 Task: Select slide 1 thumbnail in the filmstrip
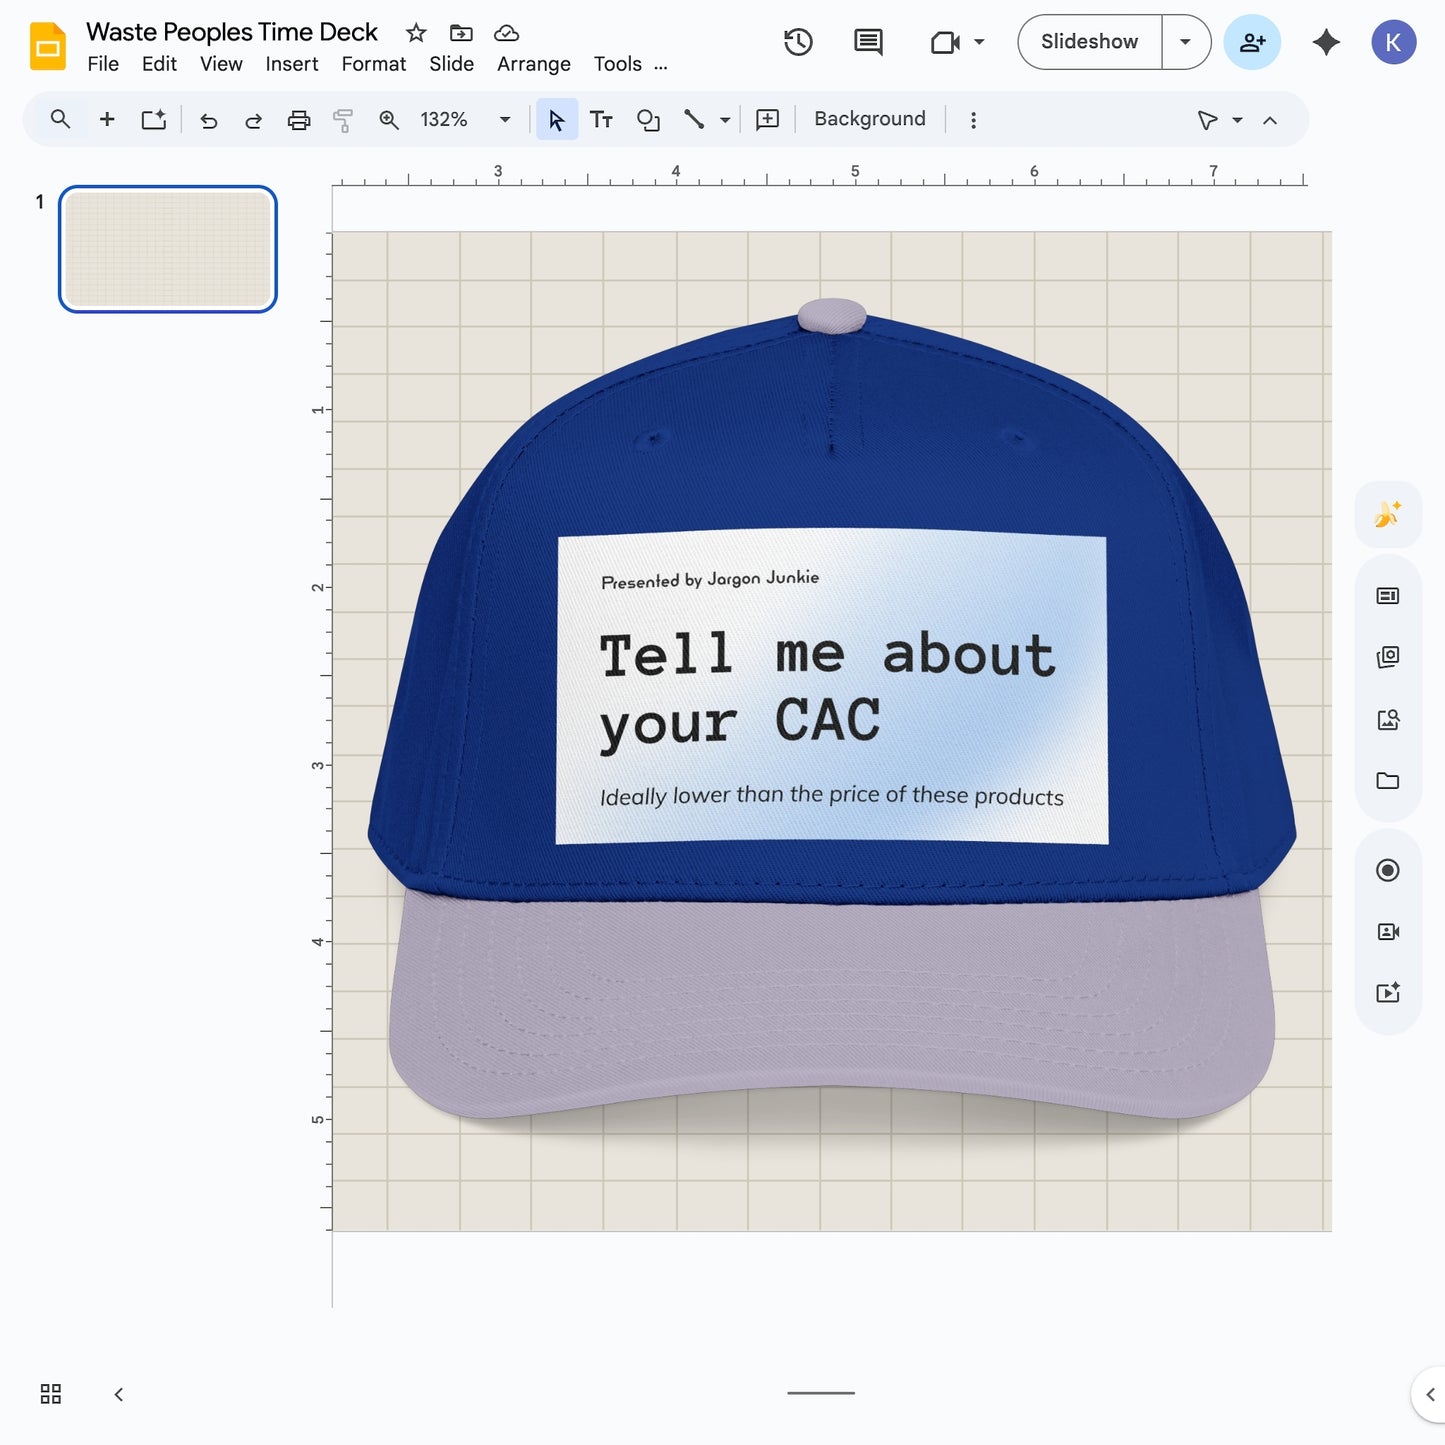coord(167,249)
